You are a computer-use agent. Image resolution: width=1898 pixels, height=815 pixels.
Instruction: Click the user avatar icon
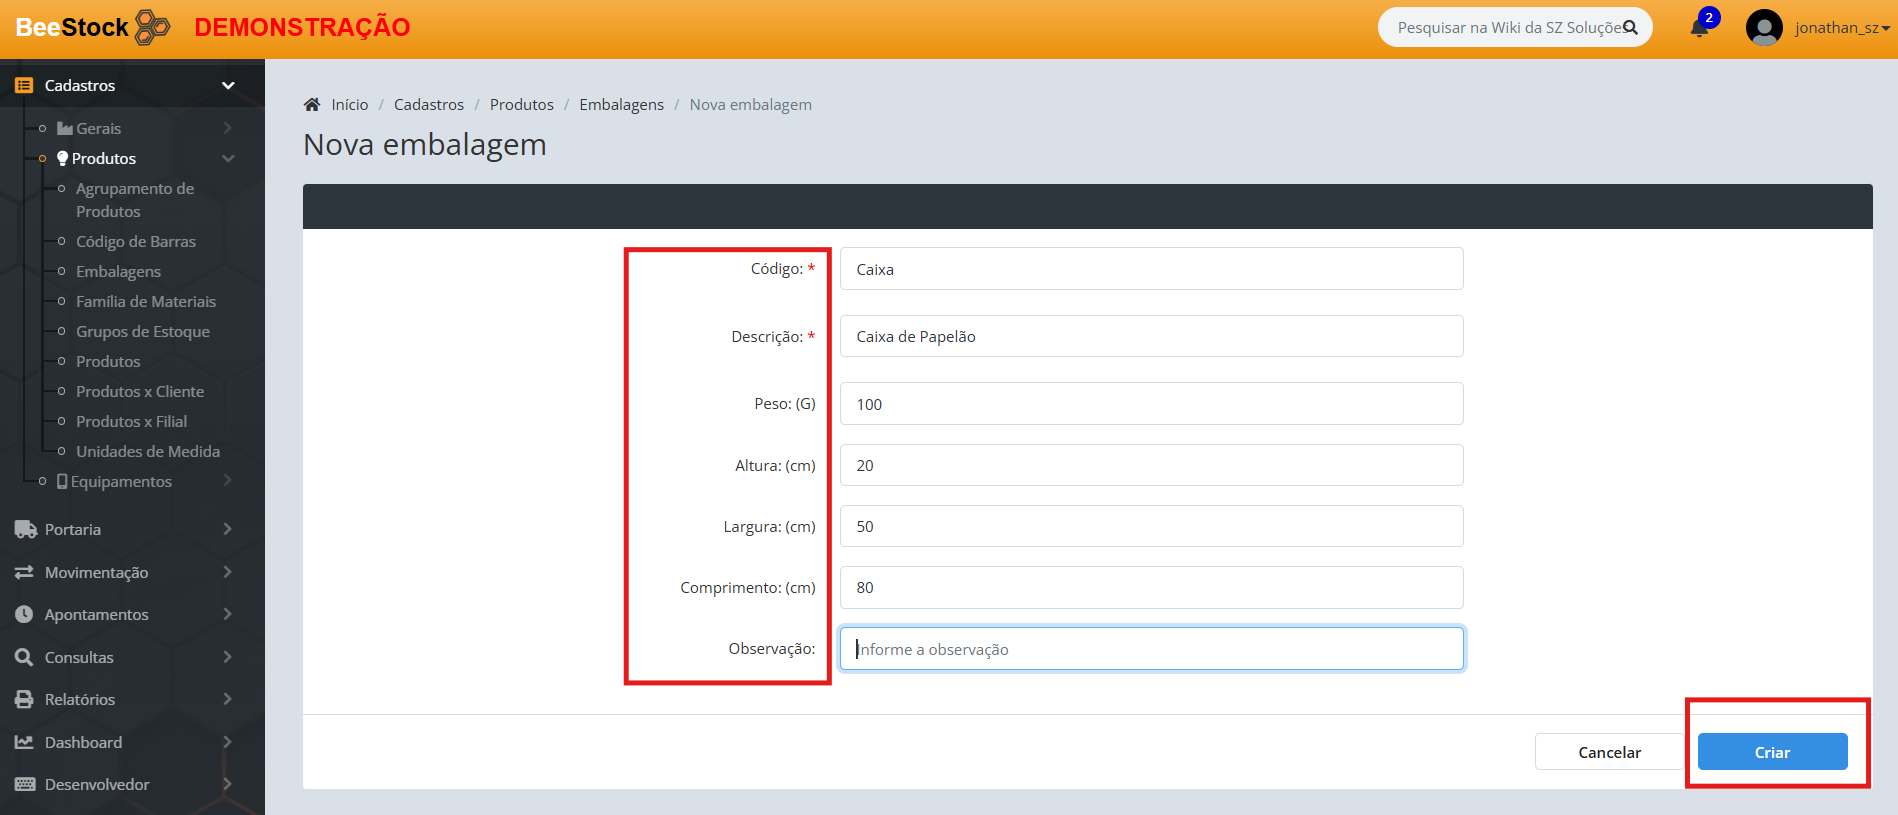[x=1763, y=28]
